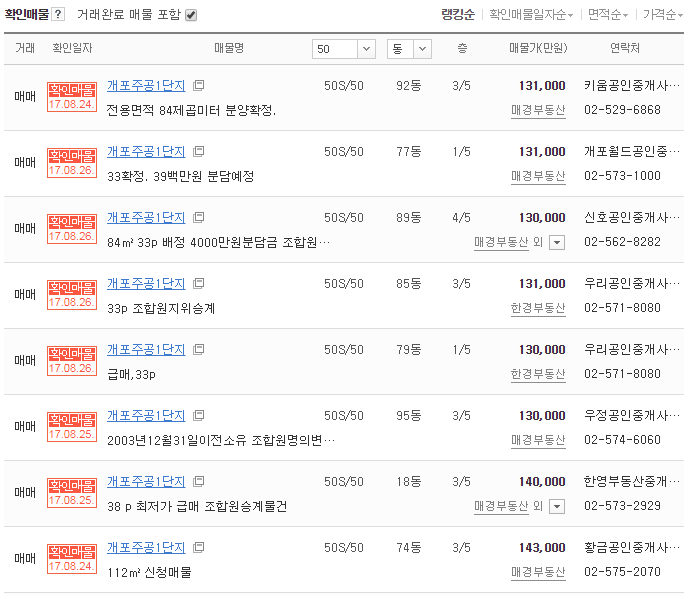Image resolution: width=691 pixels, height=595 pixels.
Task: Click agent 신호공인중개사 name
Action: (x=632, y=218)
